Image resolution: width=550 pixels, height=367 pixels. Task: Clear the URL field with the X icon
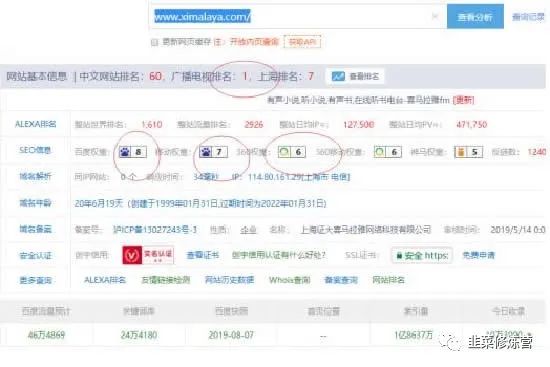[435, 16]
